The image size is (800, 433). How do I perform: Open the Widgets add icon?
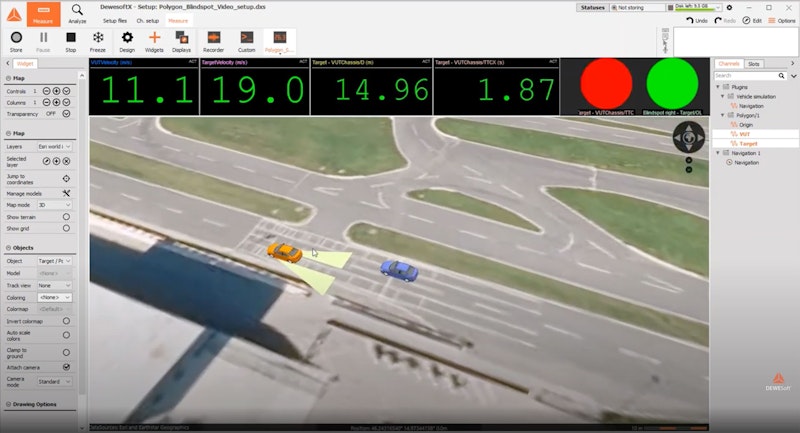coord(154,42)
